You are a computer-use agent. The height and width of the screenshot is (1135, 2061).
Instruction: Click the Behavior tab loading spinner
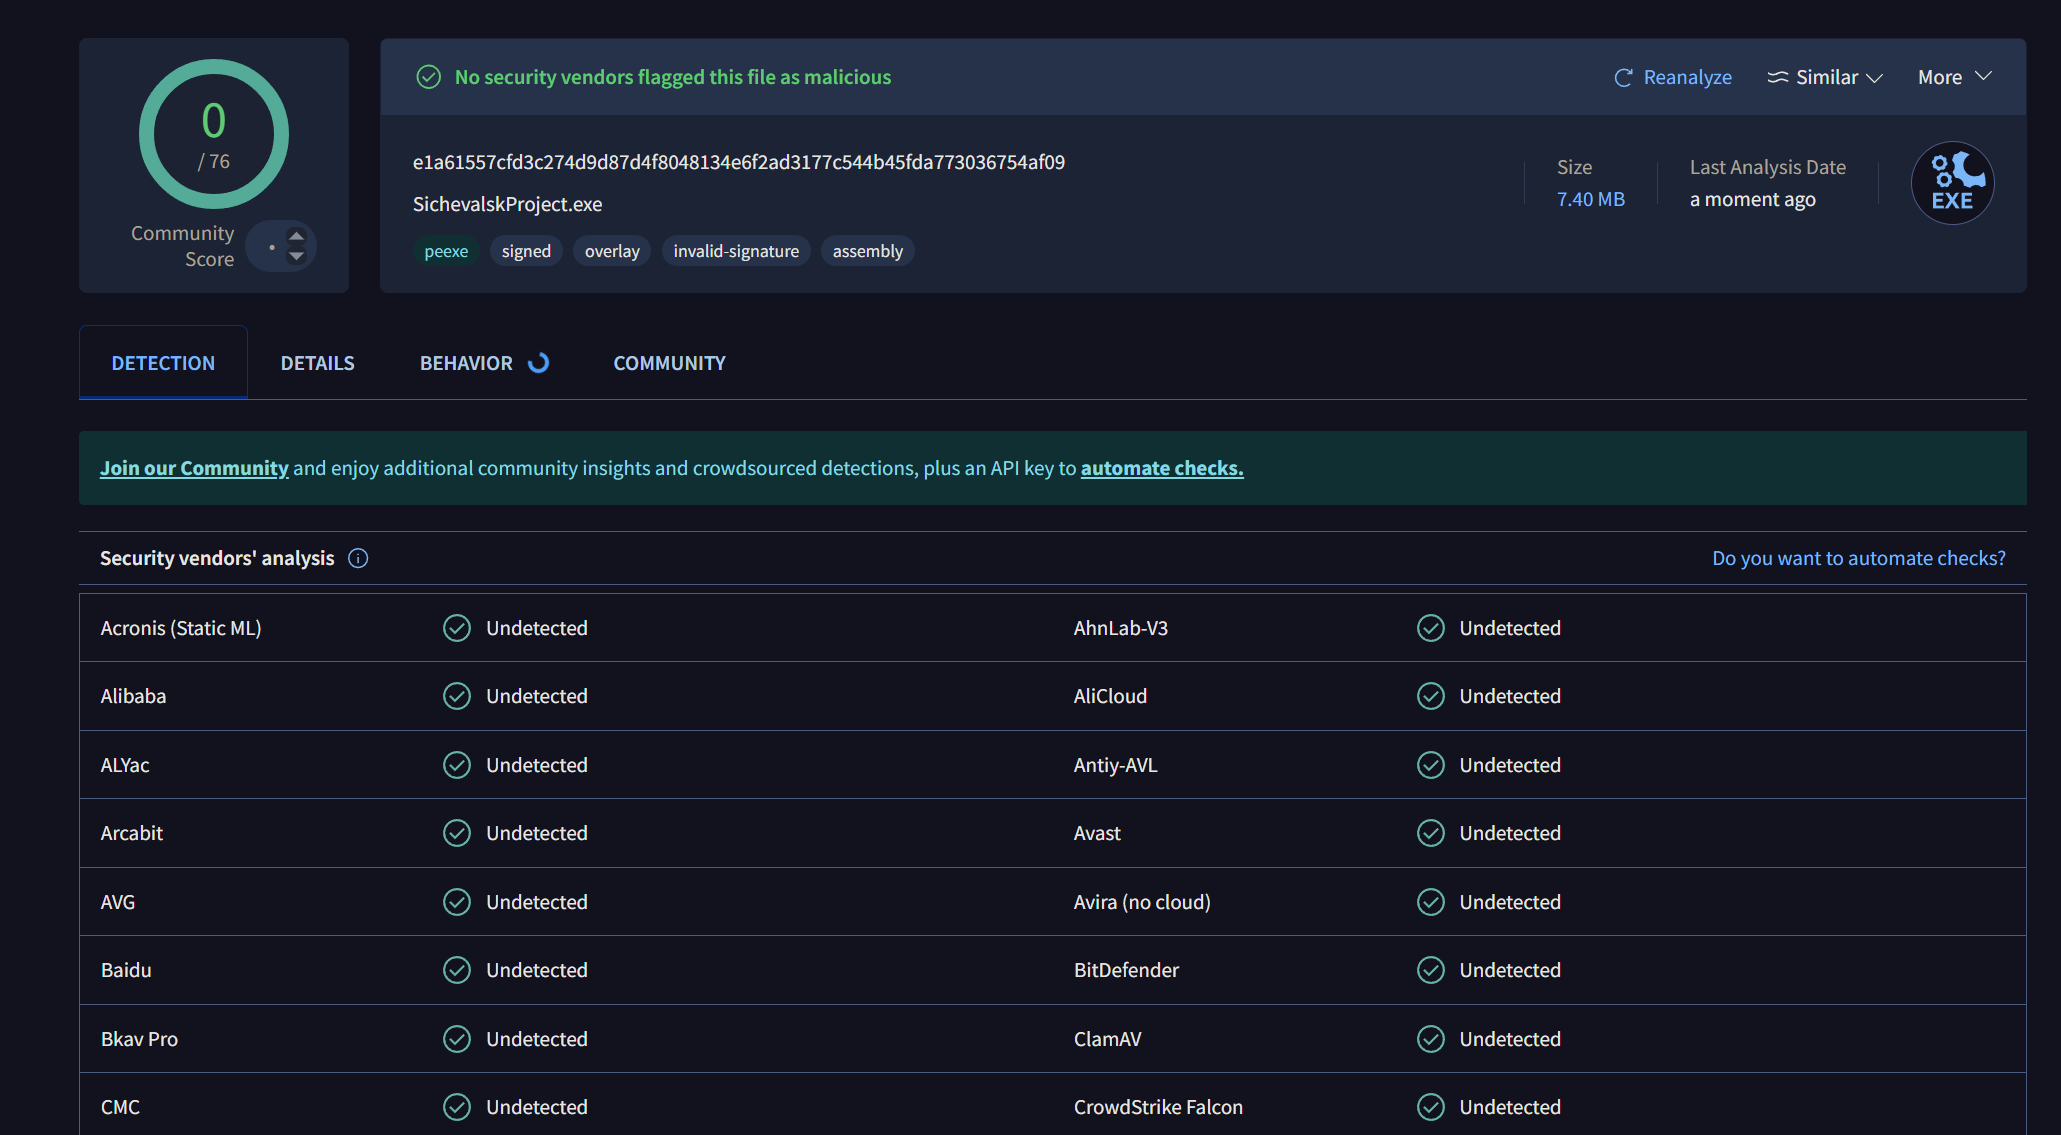[x=539, y=363]
